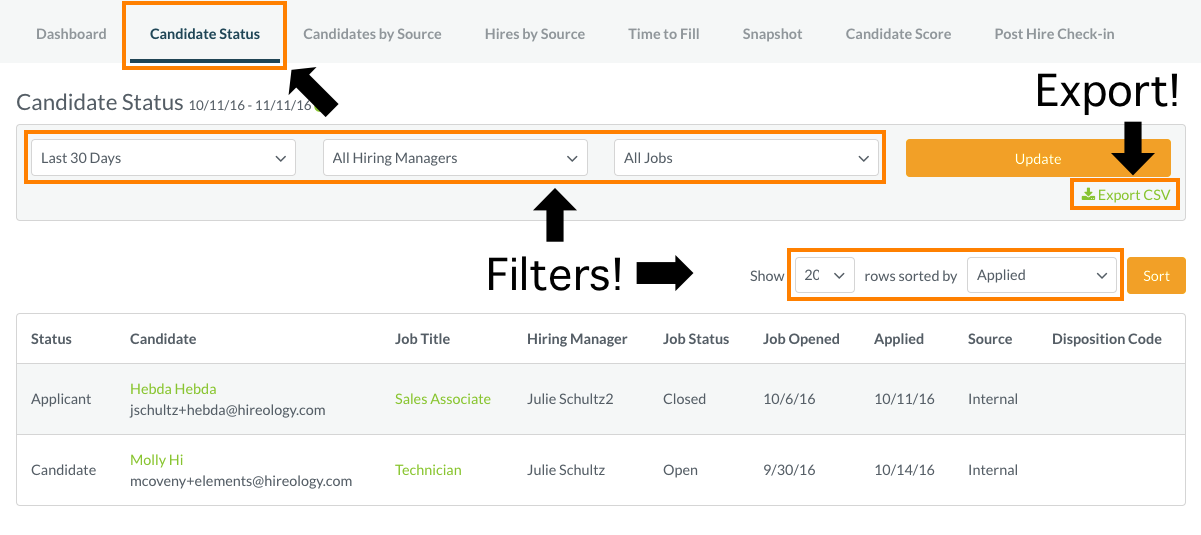
Task: Open the Export CSV link
Action: pyautogui.click(x=1126, y=195)
